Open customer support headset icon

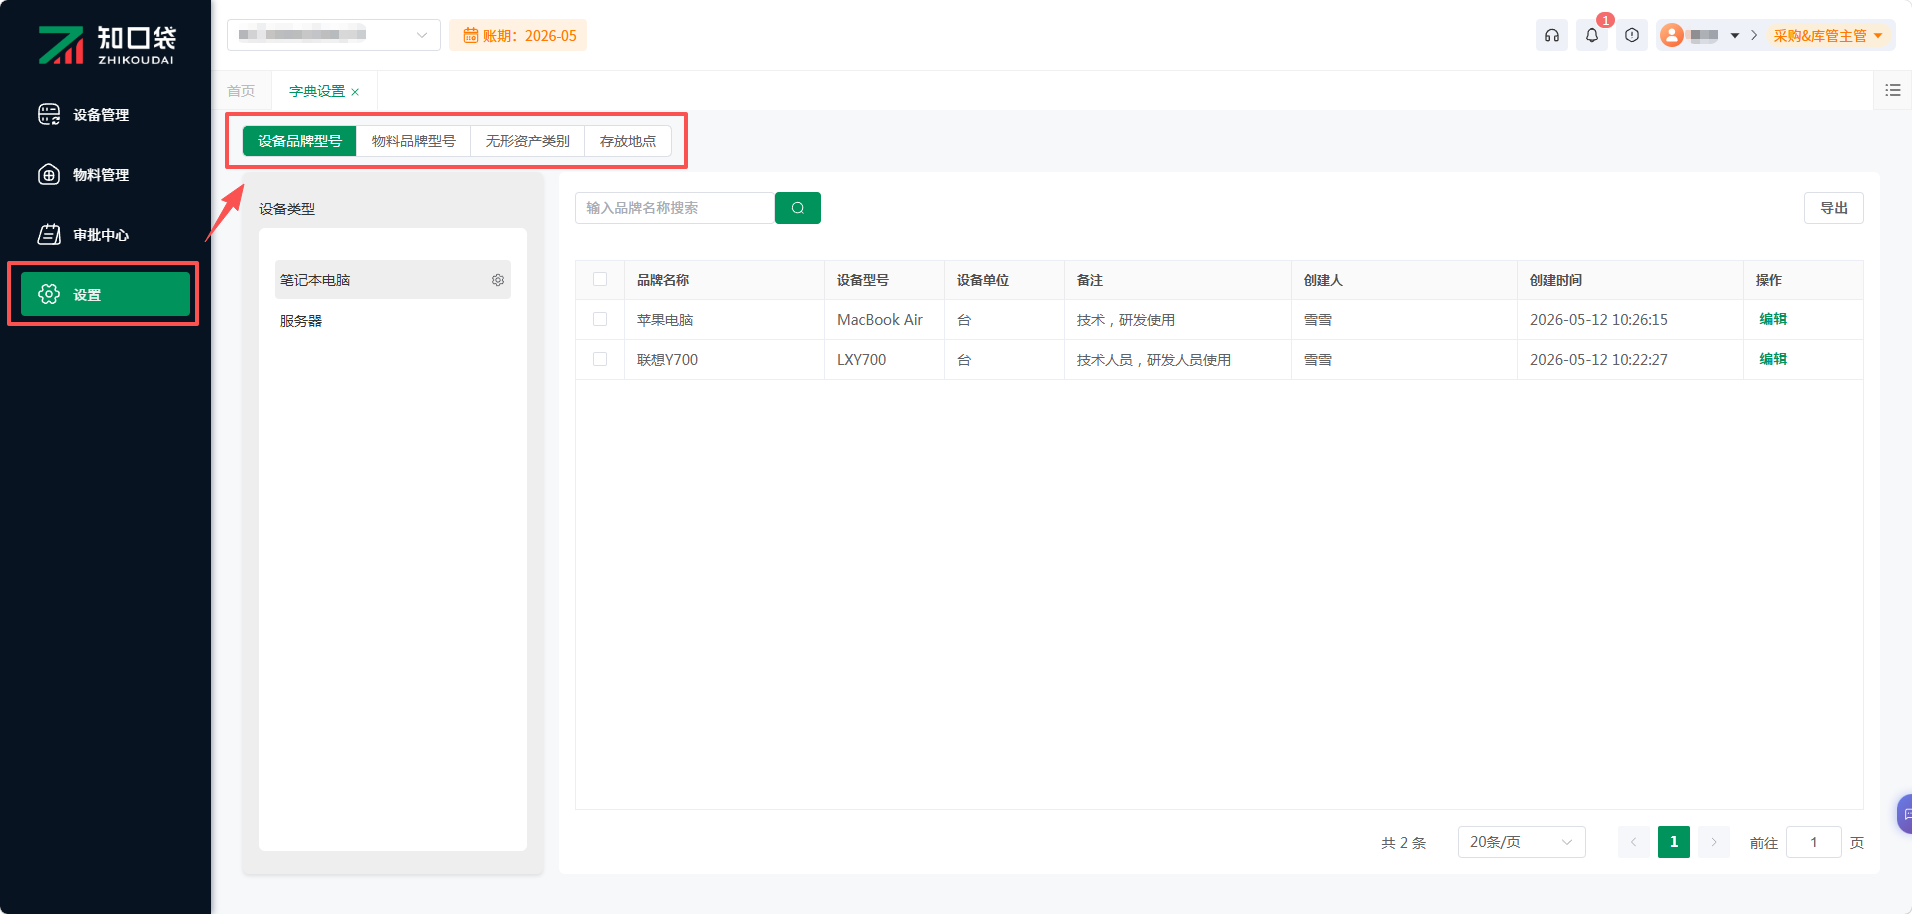tap(1552, 35)
